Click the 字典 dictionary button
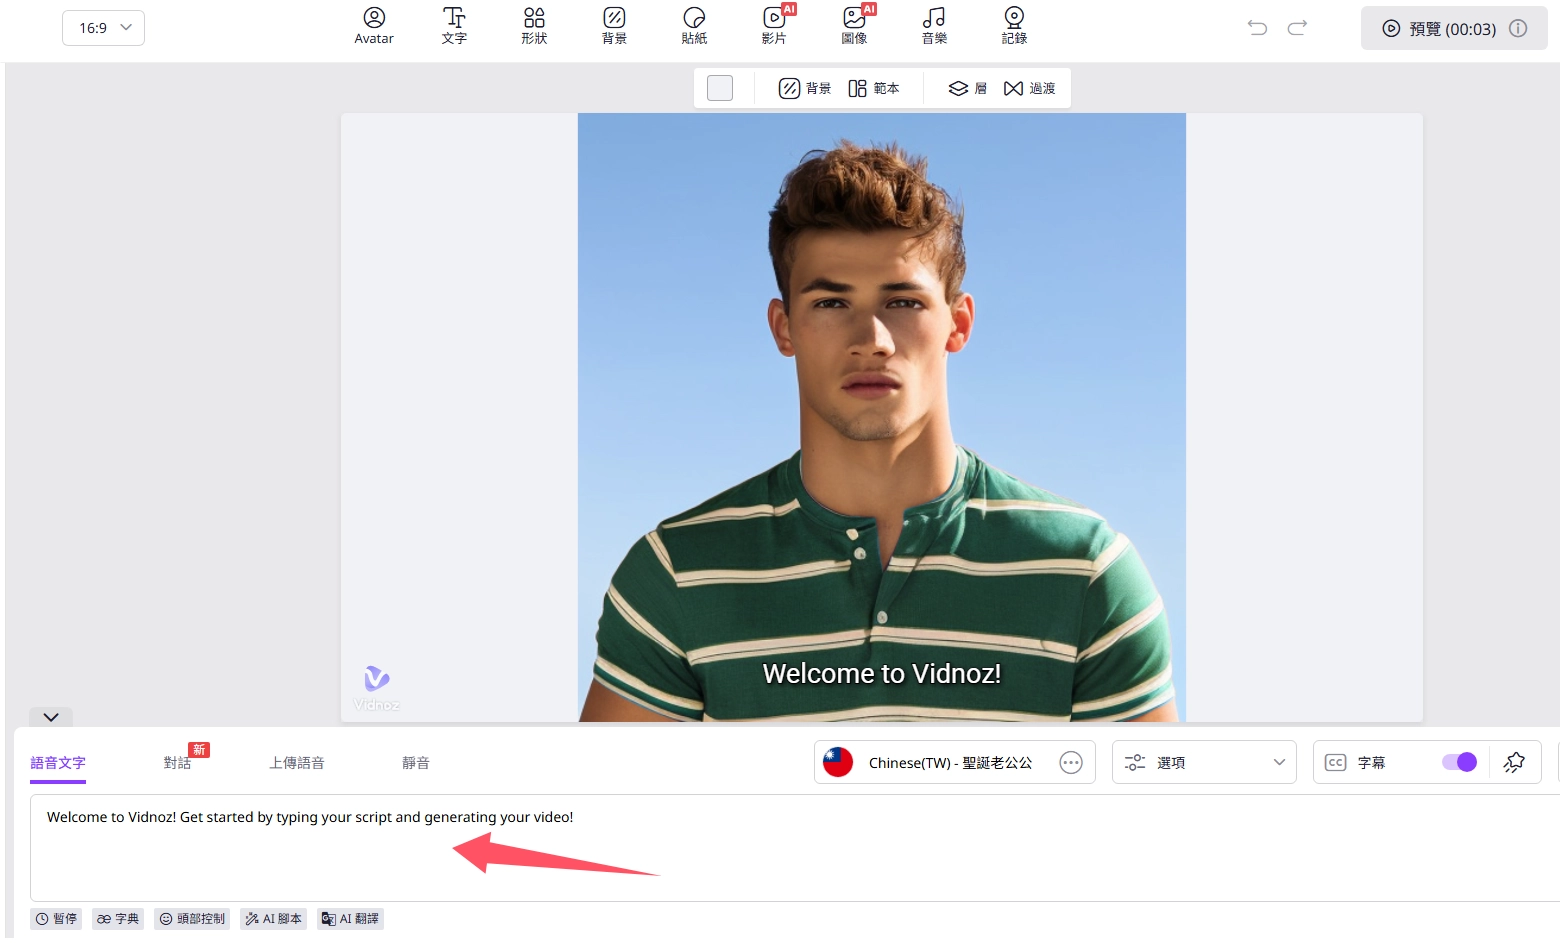Screen dimensions: 1560x943 tap(118, 919)
